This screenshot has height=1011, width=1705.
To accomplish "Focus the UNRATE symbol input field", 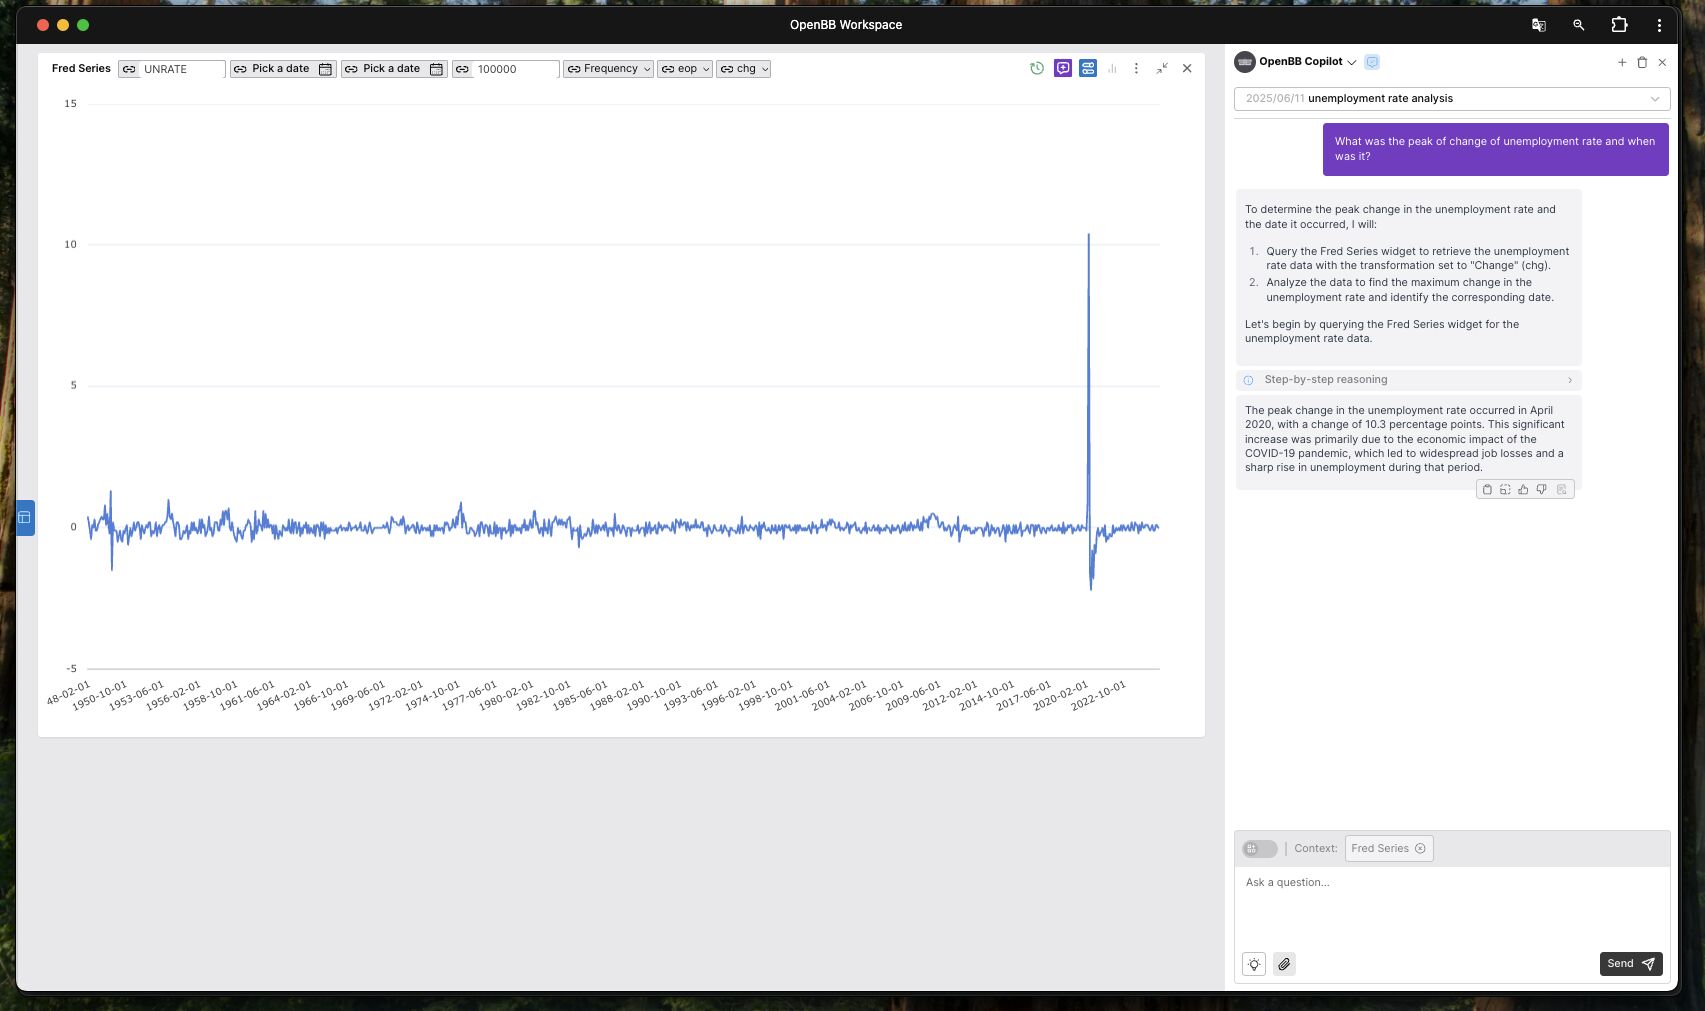I will (x=182, y=69).
